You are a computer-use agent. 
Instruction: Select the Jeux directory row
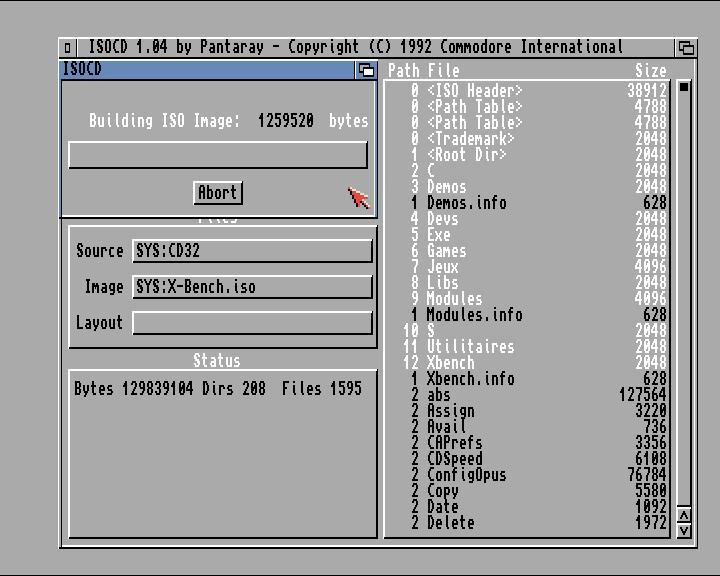(527, 267)
